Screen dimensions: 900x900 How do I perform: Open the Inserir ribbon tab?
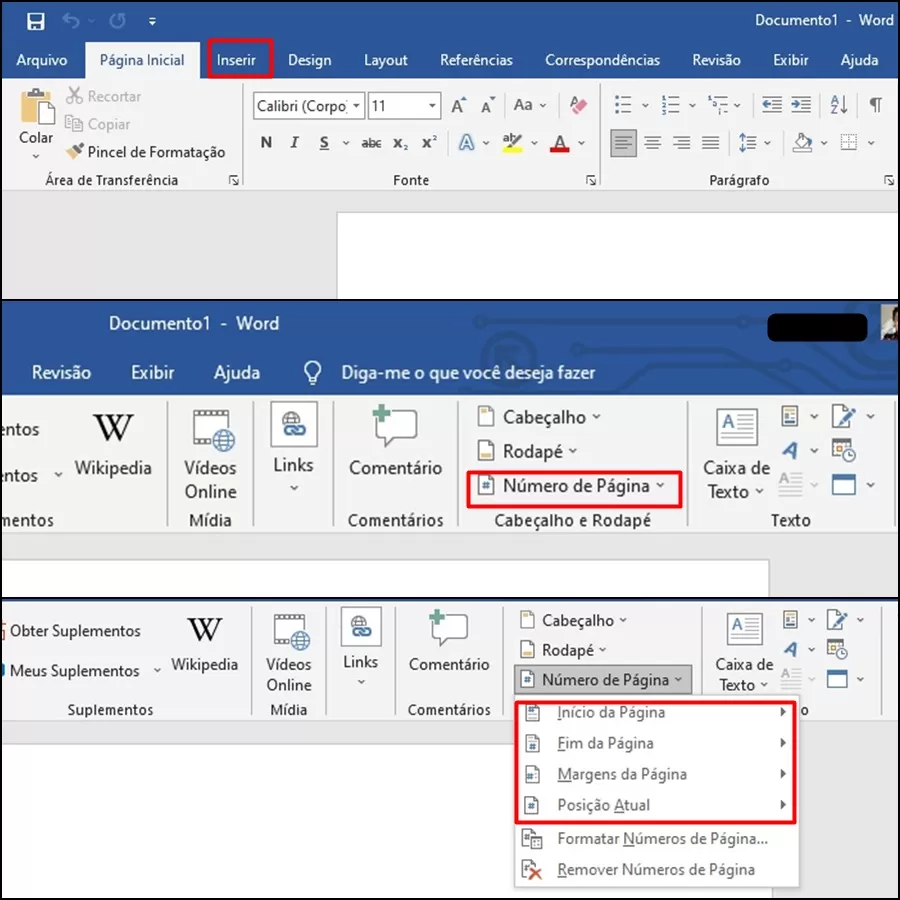click(x=236, y=60)
